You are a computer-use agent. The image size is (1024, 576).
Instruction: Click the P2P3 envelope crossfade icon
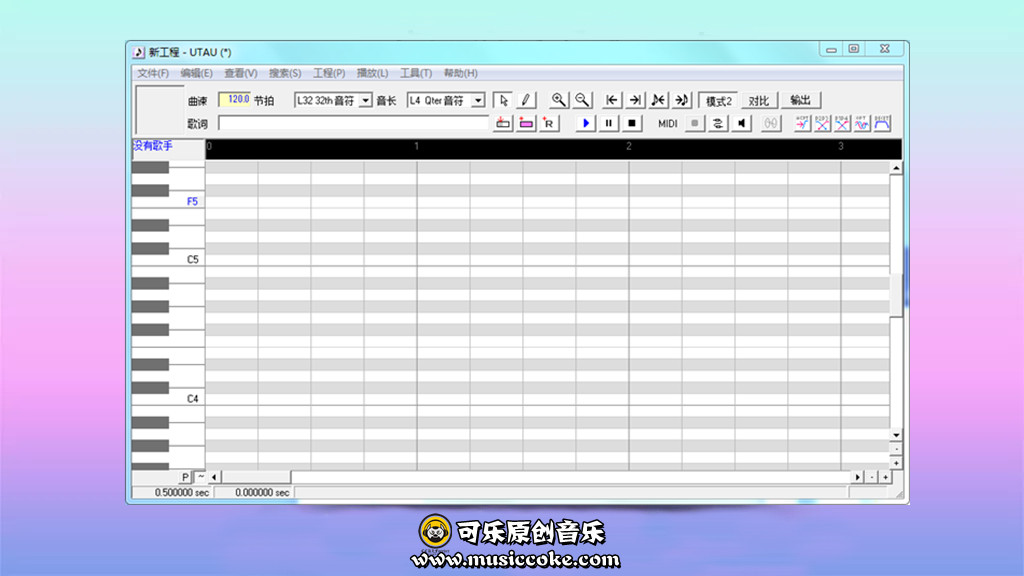[822, 123]
